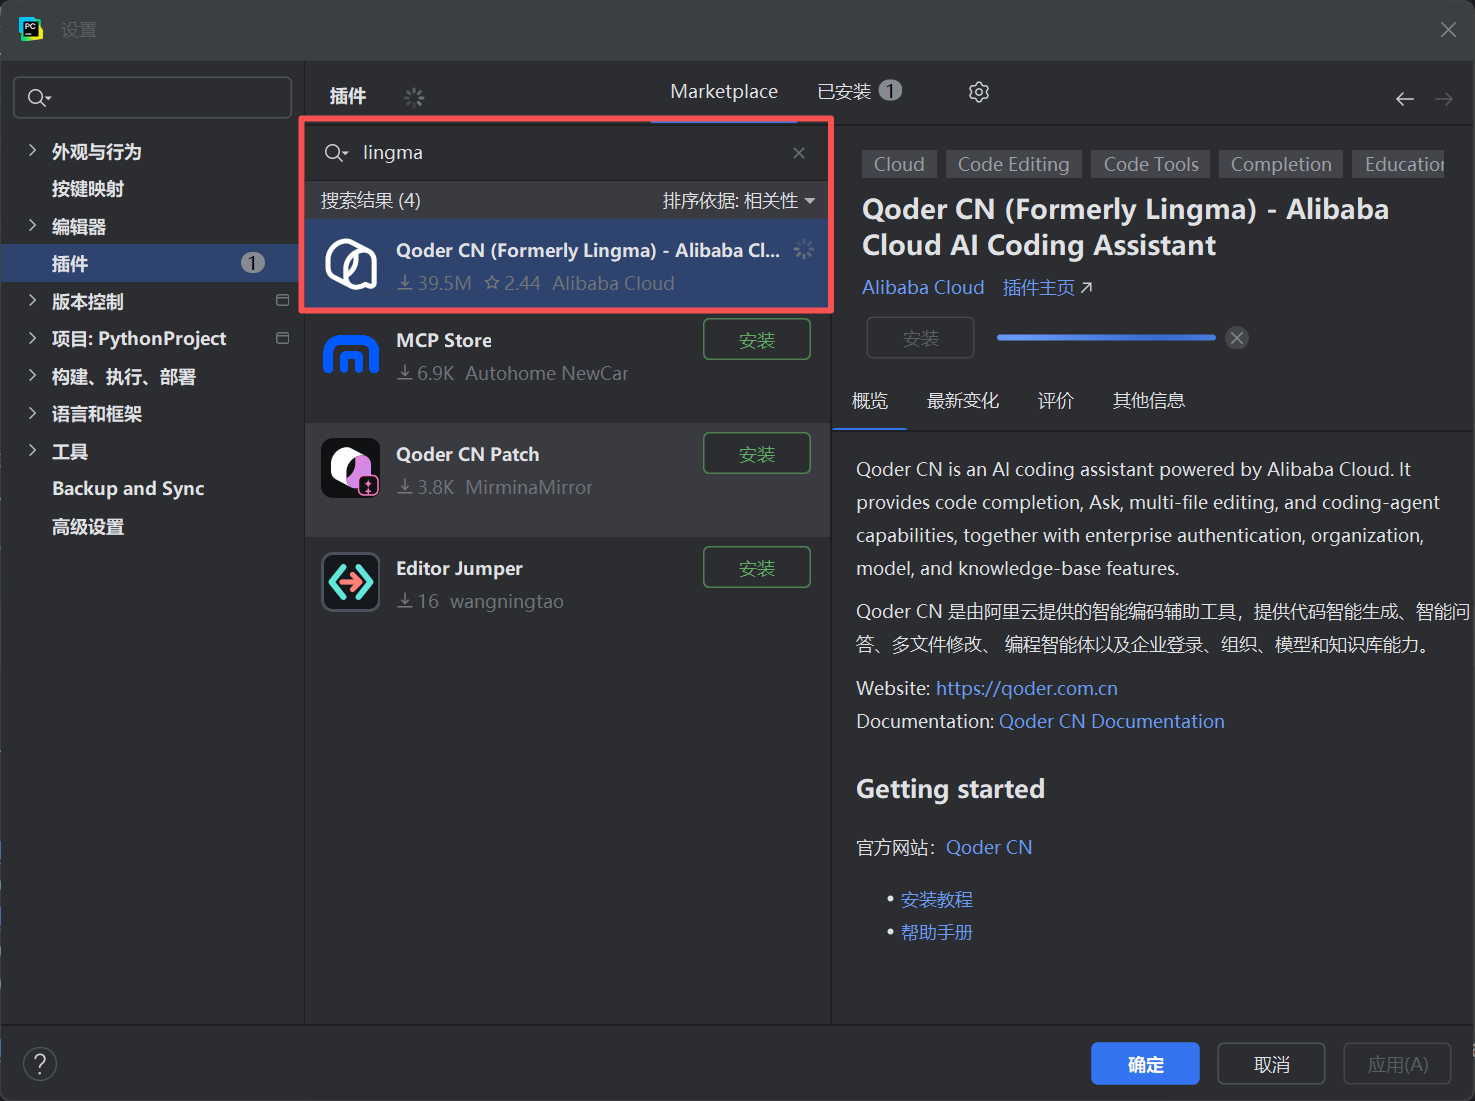The image size is (1475, 1101).
Task: Click the Editor Jumper plugin logo
Action: pos(351,582)
